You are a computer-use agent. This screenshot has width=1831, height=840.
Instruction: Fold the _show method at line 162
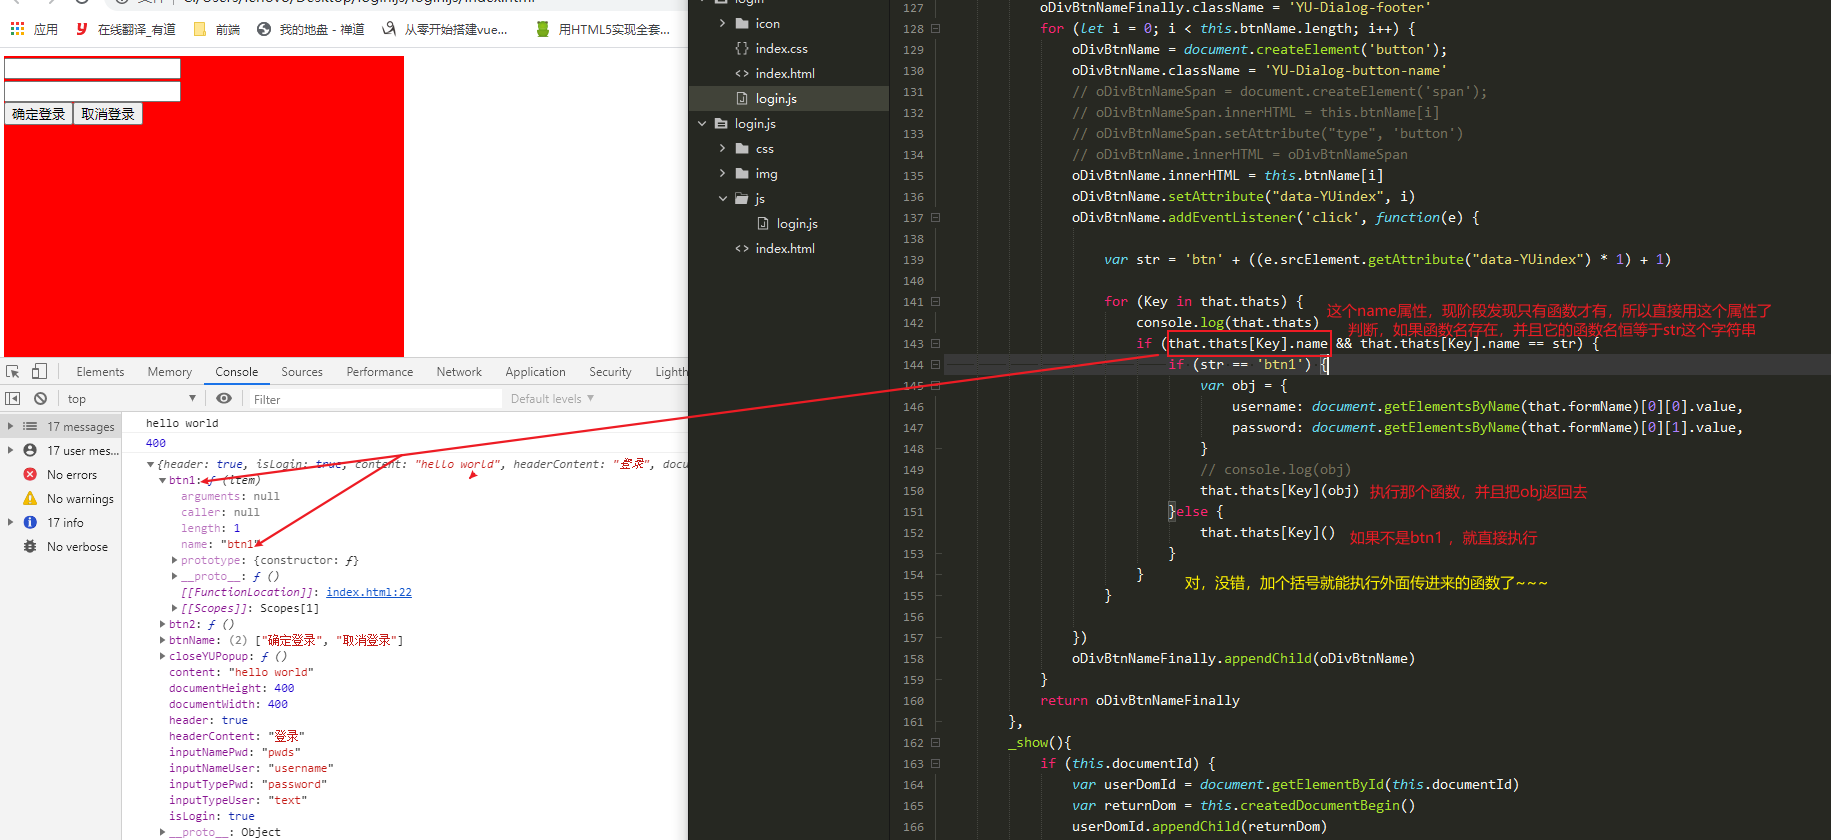pos(936,743)
